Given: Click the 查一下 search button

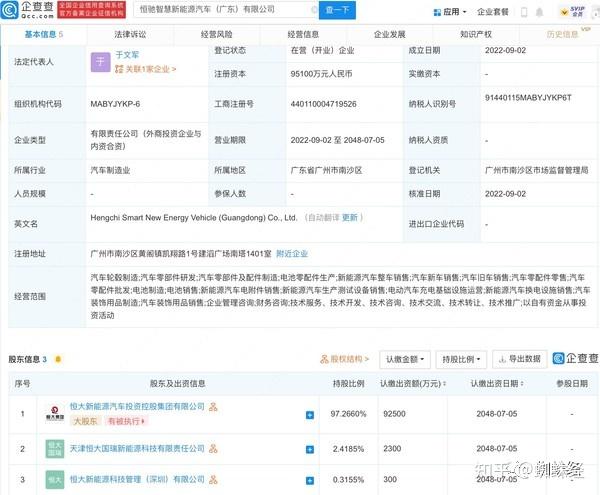Looking at the screenshot, I should tap(337, 10).
